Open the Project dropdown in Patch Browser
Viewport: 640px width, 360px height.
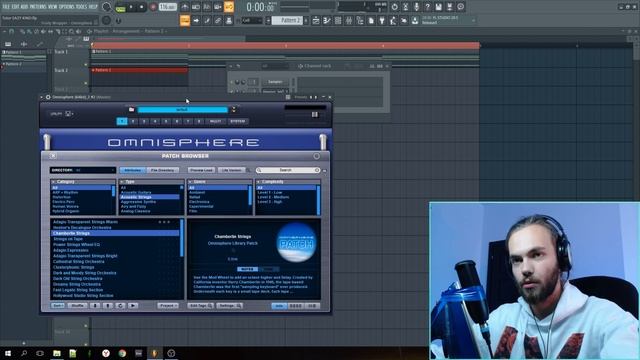pos(168,306)
